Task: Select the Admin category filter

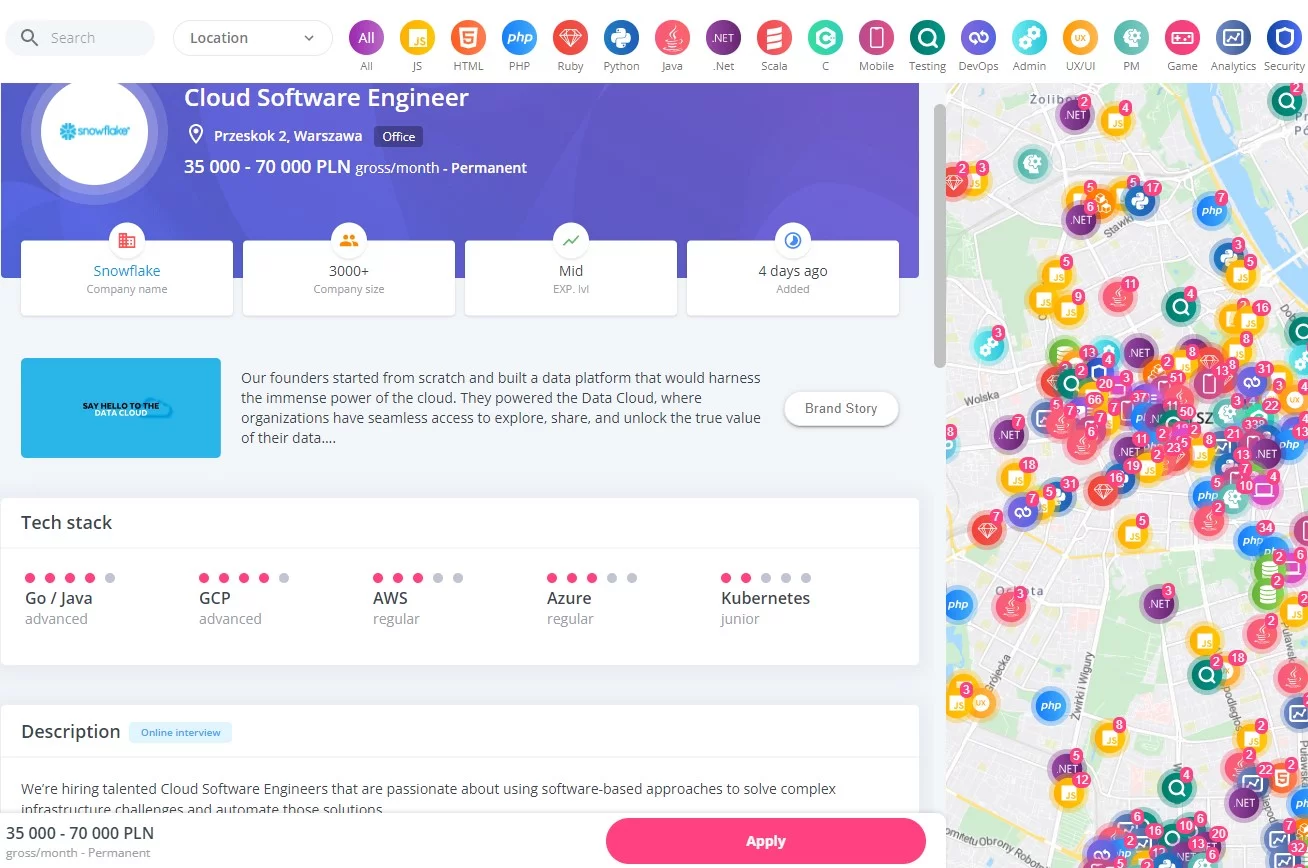Action: 1029,38
